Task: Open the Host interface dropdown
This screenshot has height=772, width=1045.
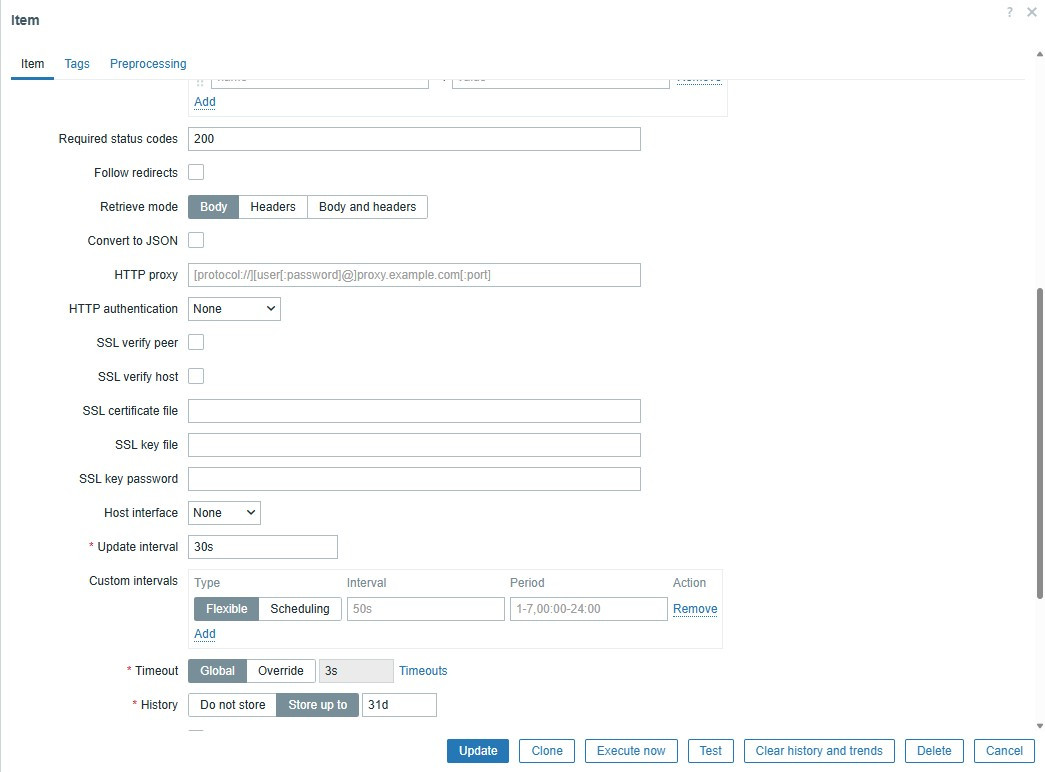Action: pyautogui.click(x=223, y=513)
